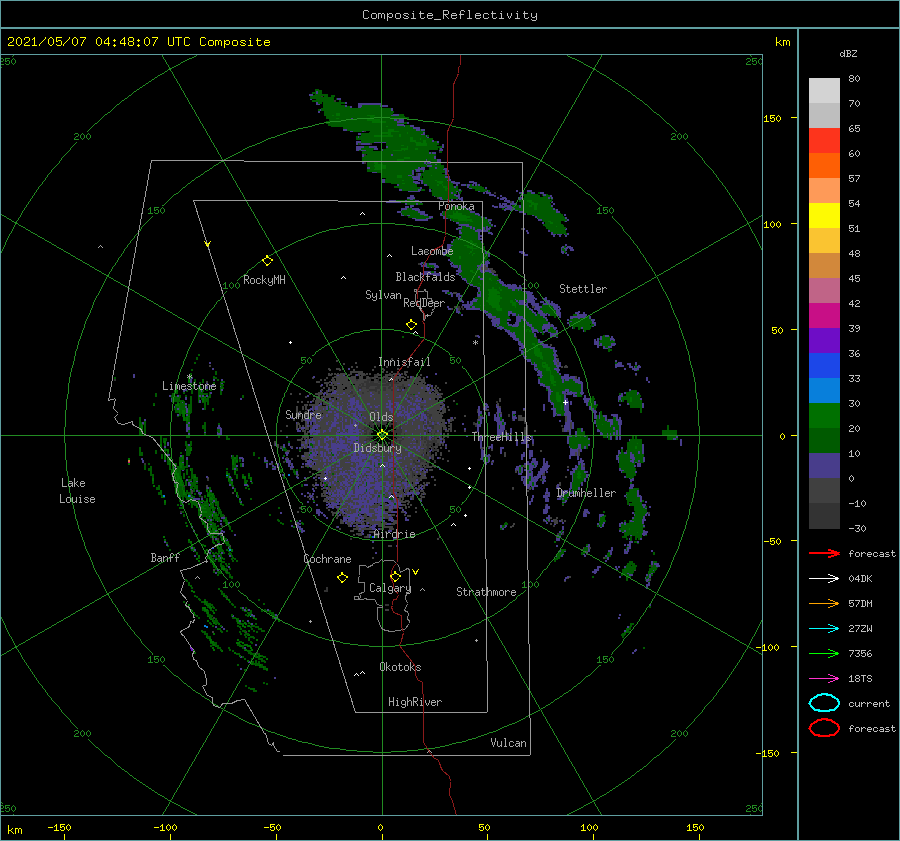Click the Sylvan label on map
The width and height of the screenshot is (900, 841).
[383, 295]
